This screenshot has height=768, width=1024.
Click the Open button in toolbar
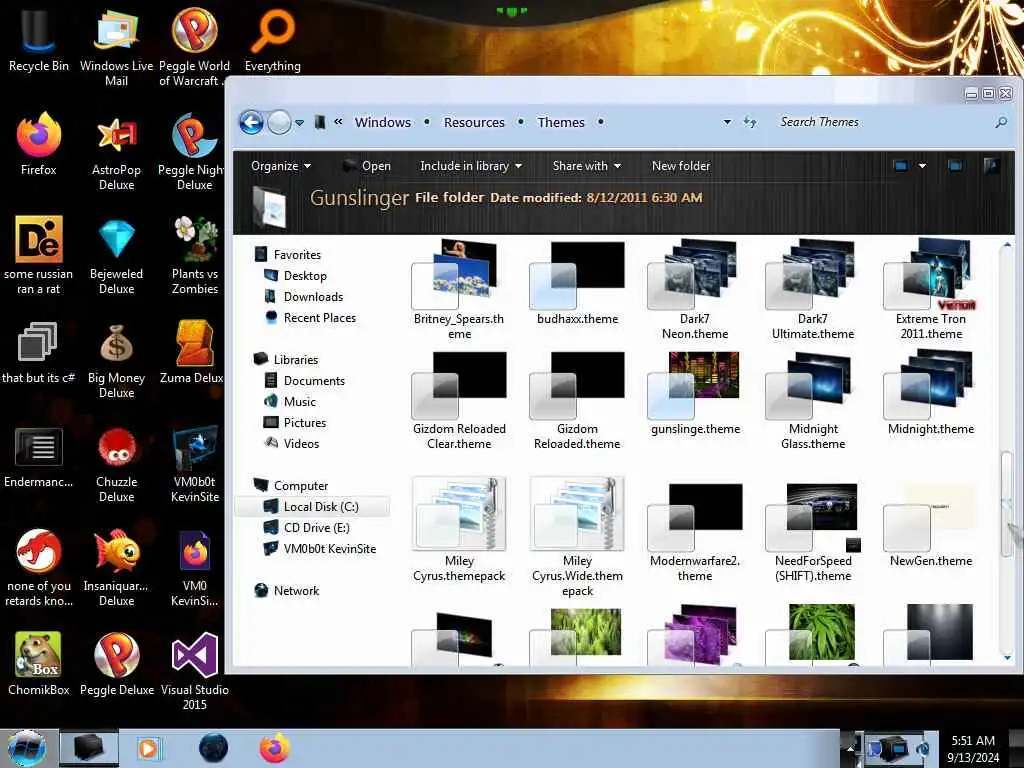[367, 166]
